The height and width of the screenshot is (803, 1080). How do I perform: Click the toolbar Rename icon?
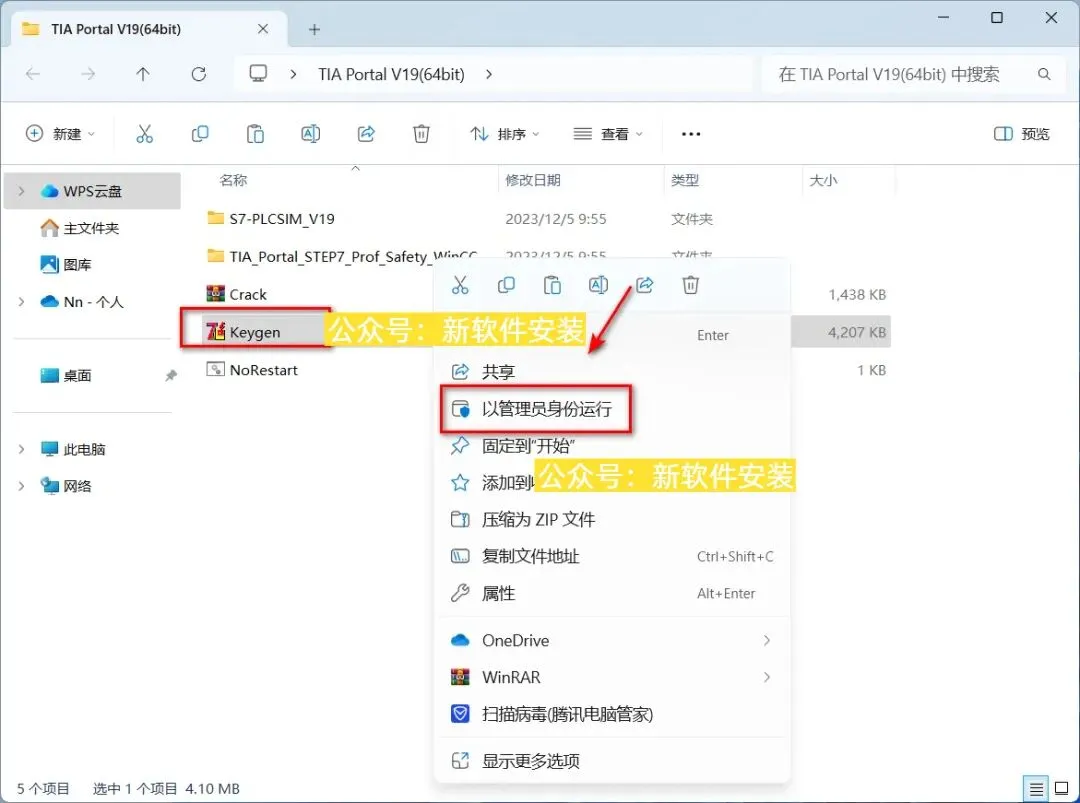tap(311, 134)
